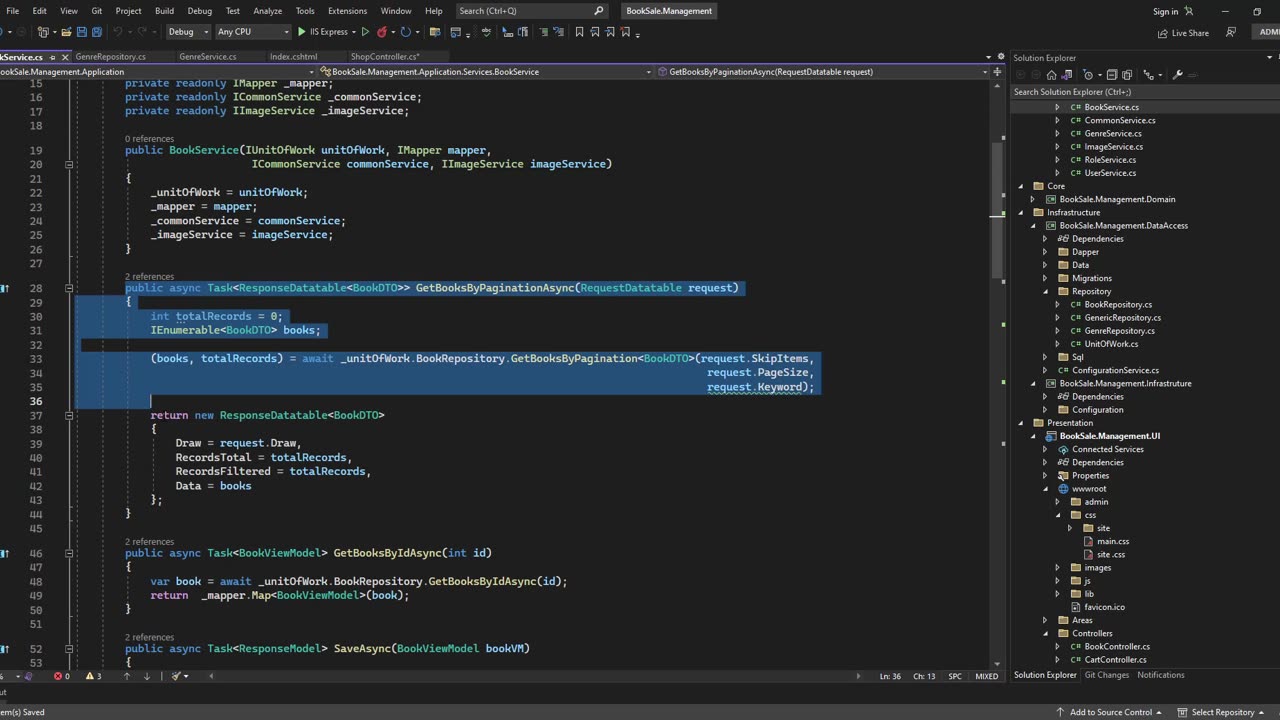Go to previous issue up arrow
Viewport: 1280px width, 720px height.
point(126,676)
